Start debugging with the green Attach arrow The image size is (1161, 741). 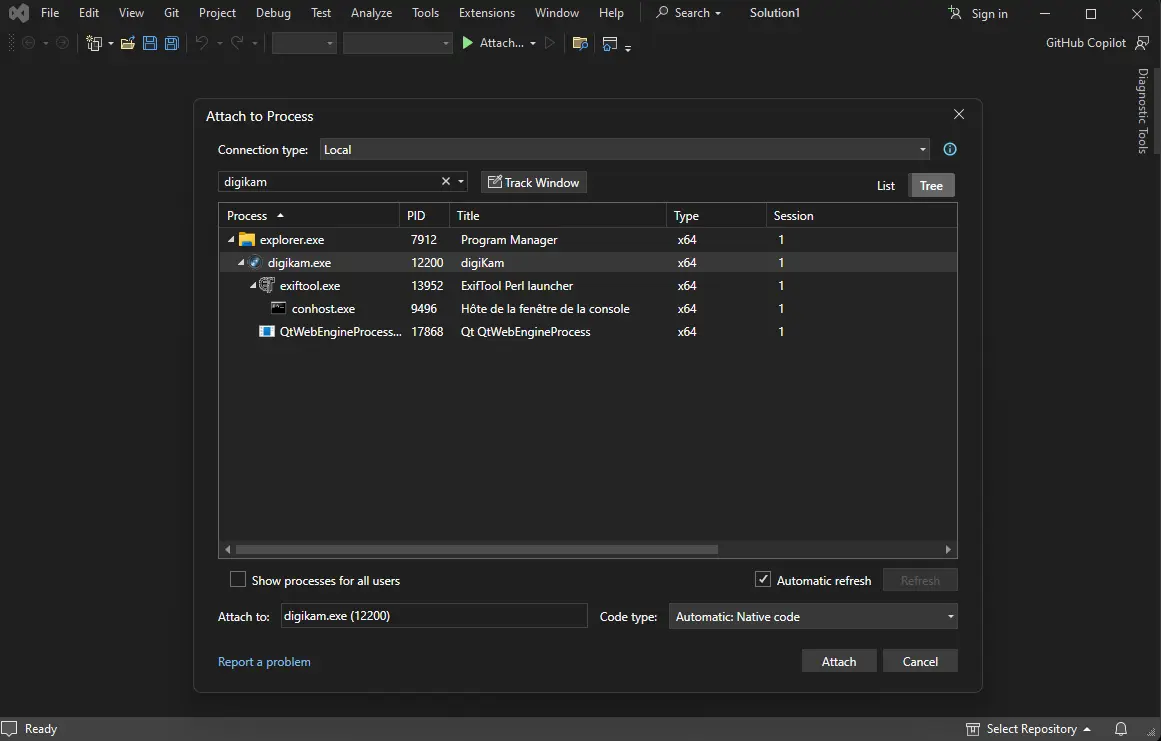point(467,43)
